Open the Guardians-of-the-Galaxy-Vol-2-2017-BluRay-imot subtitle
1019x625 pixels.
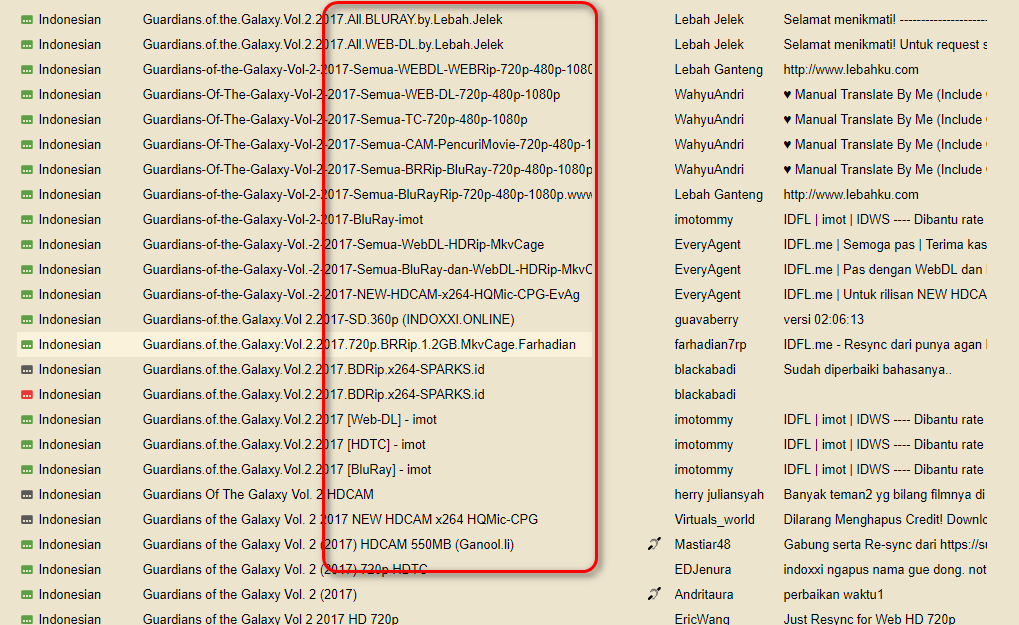coord(283,220)
